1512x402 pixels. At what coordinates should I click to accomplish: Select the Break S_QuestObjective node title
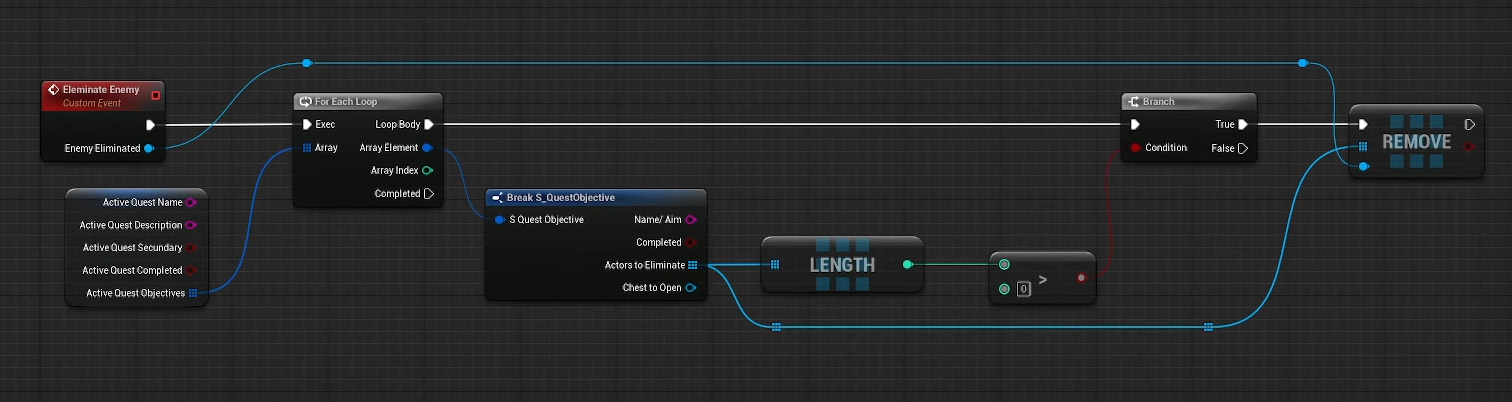point(560,197)
